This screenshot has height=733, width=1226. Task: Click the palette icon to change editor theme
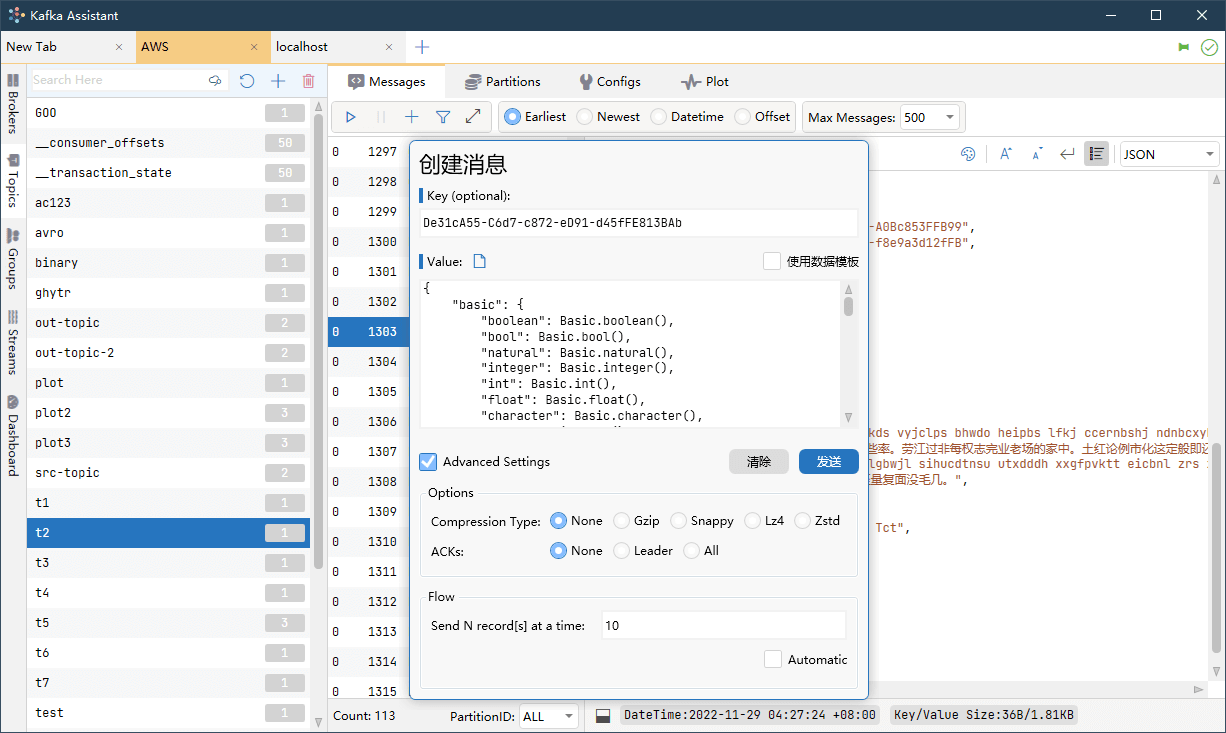coord(966,153)
